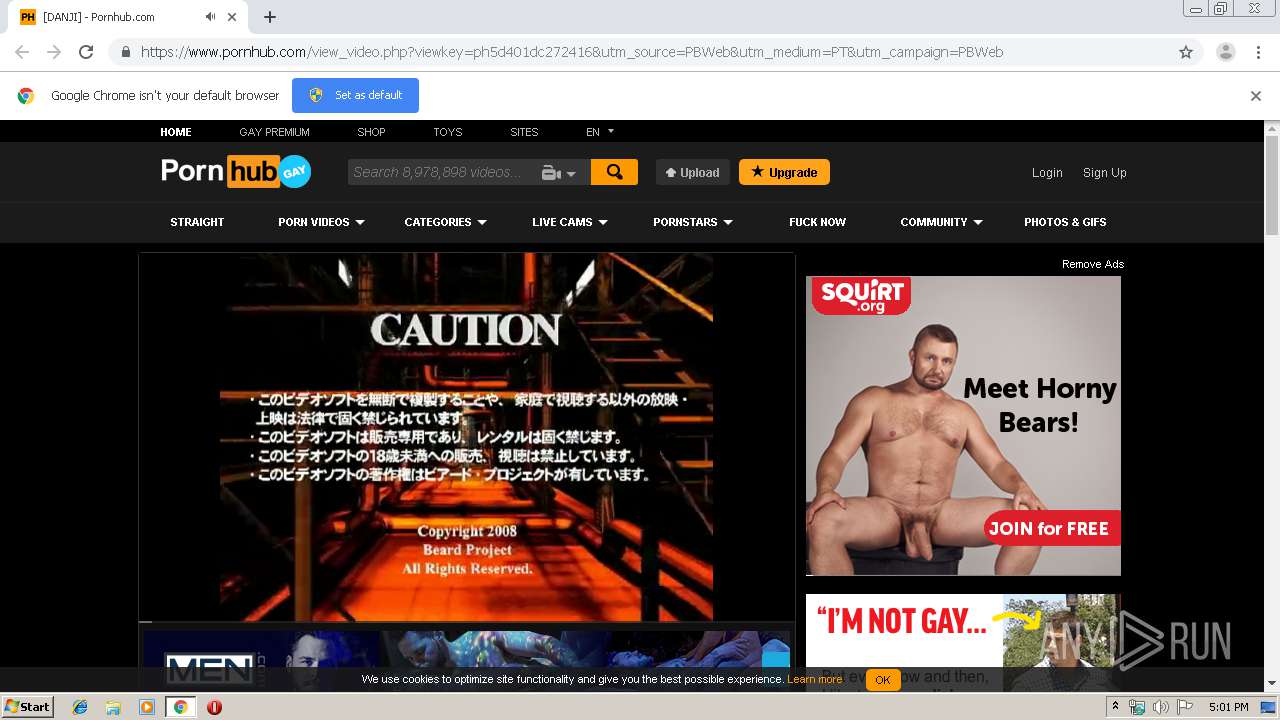1280x720 pixels.
Task: Switch to the STRAIGHT section
Action: pyautogui.click(x=197, y=222)
